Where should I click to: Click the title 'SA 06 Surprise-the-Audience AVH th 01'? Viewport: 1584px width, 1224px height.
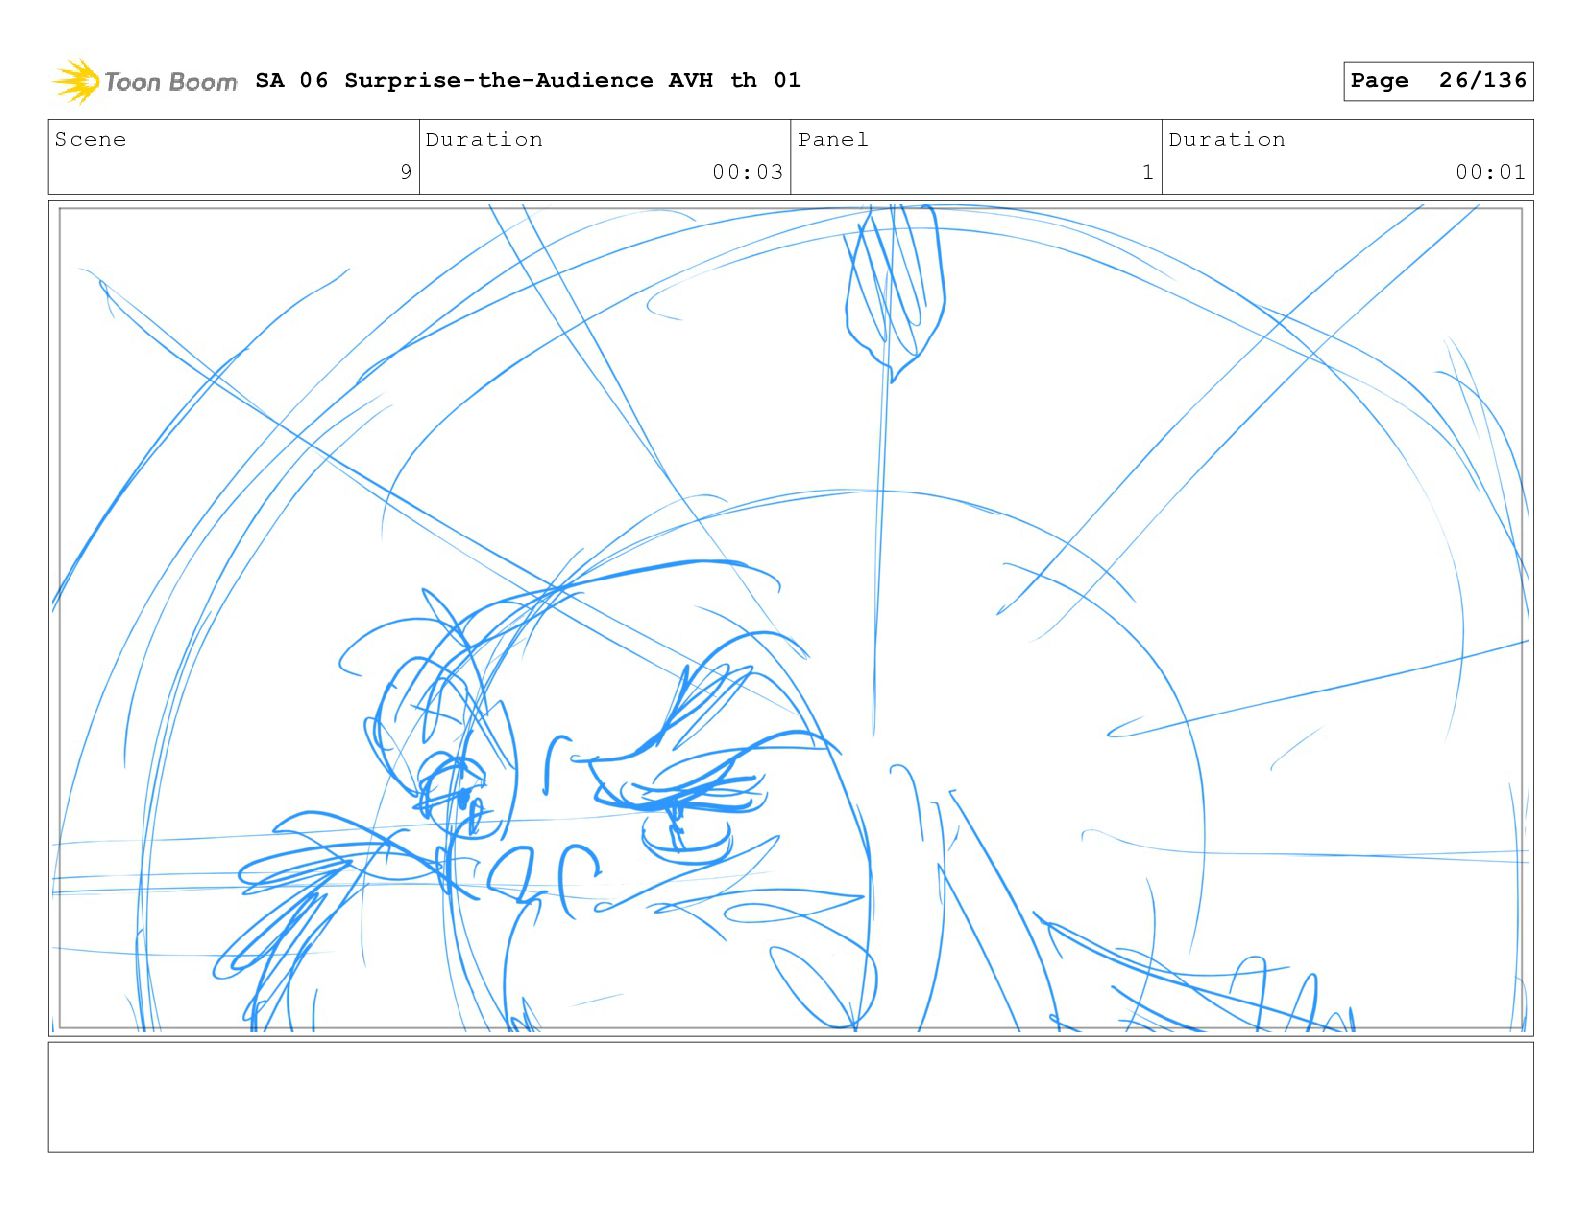(x=528, y=80)
